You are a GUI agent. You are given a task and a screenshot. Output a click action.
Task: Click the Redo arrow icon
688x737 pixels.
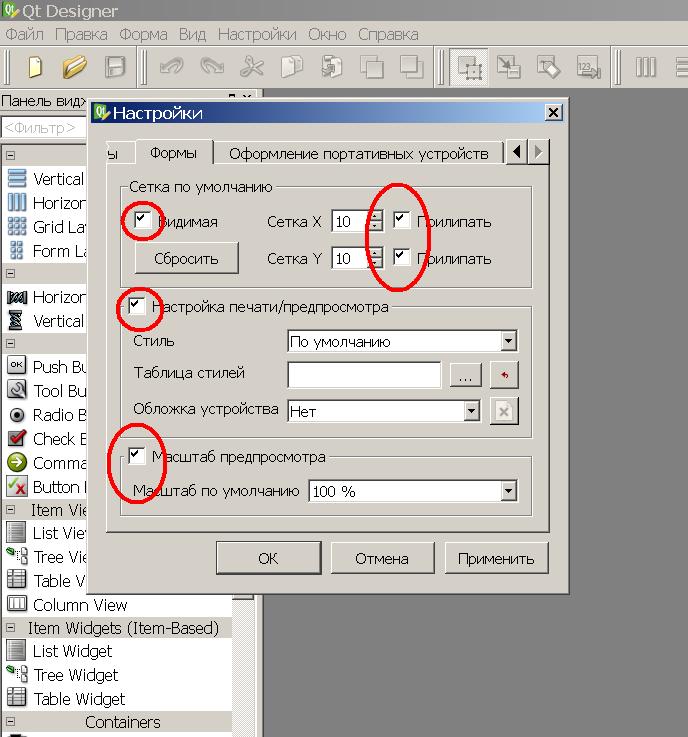point(211,66)
